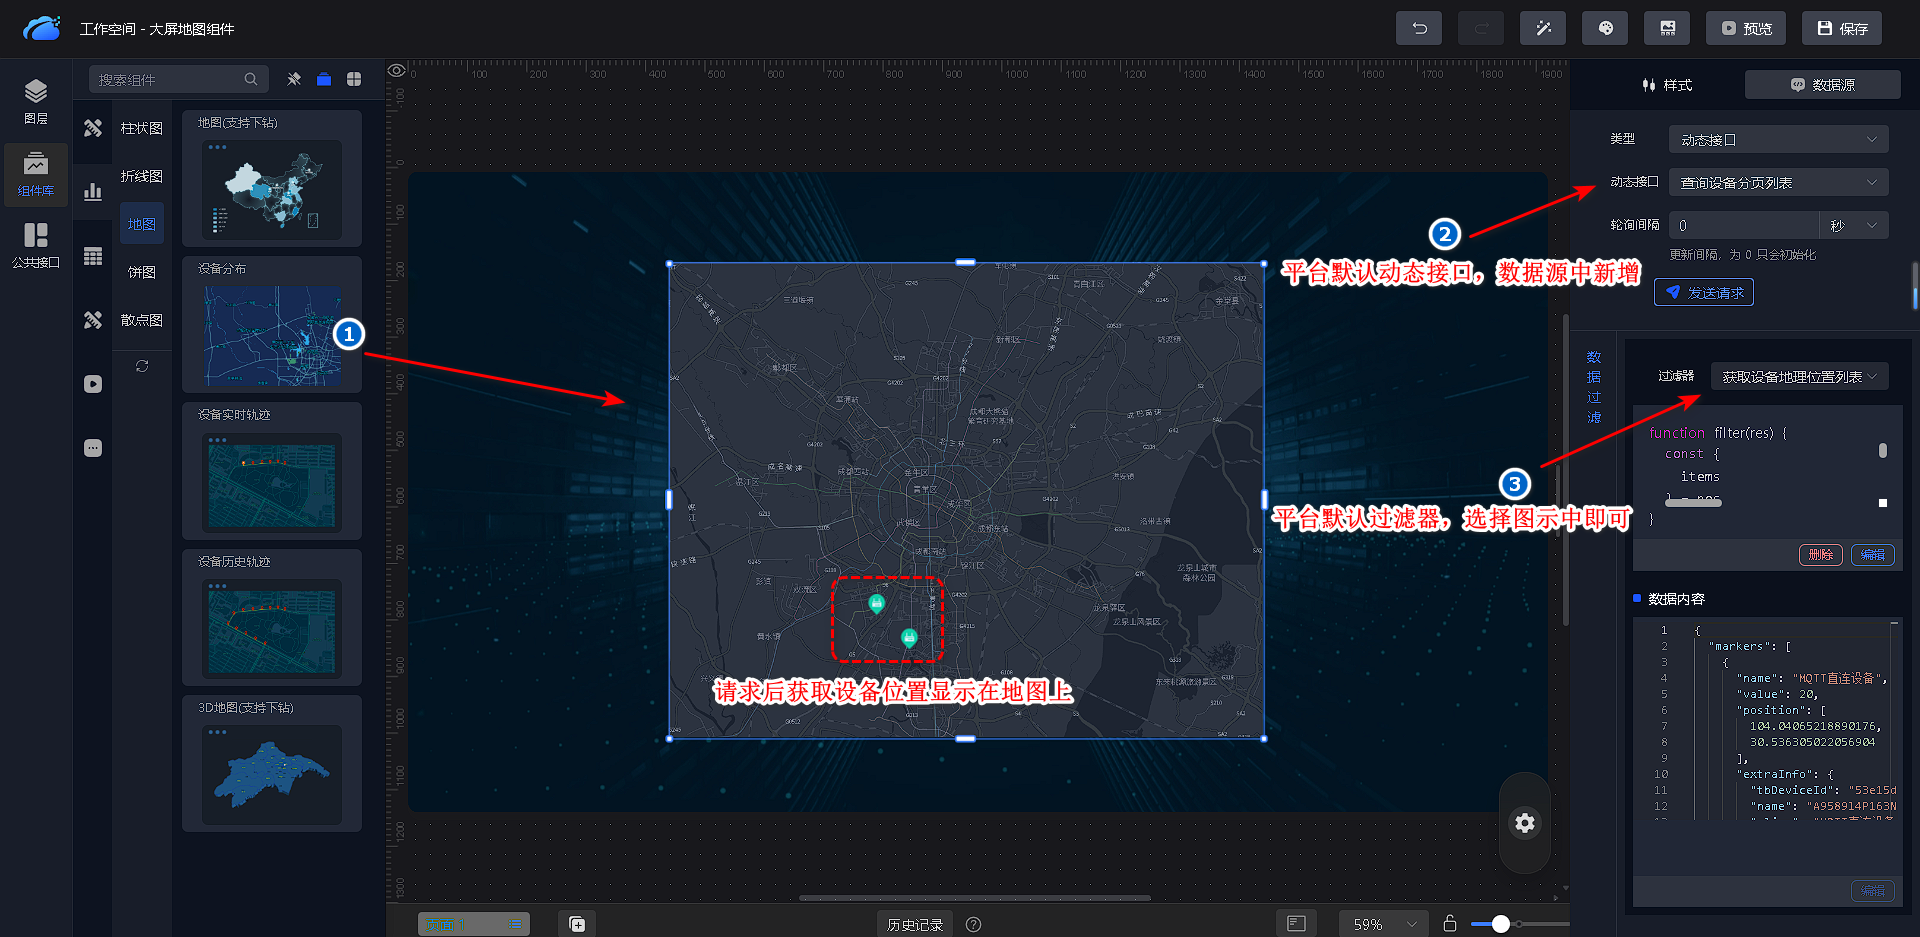The width and height of the screenshot is (1920, 937).
Task: Select the 饼图 chart category
Action: click(141, 272)
